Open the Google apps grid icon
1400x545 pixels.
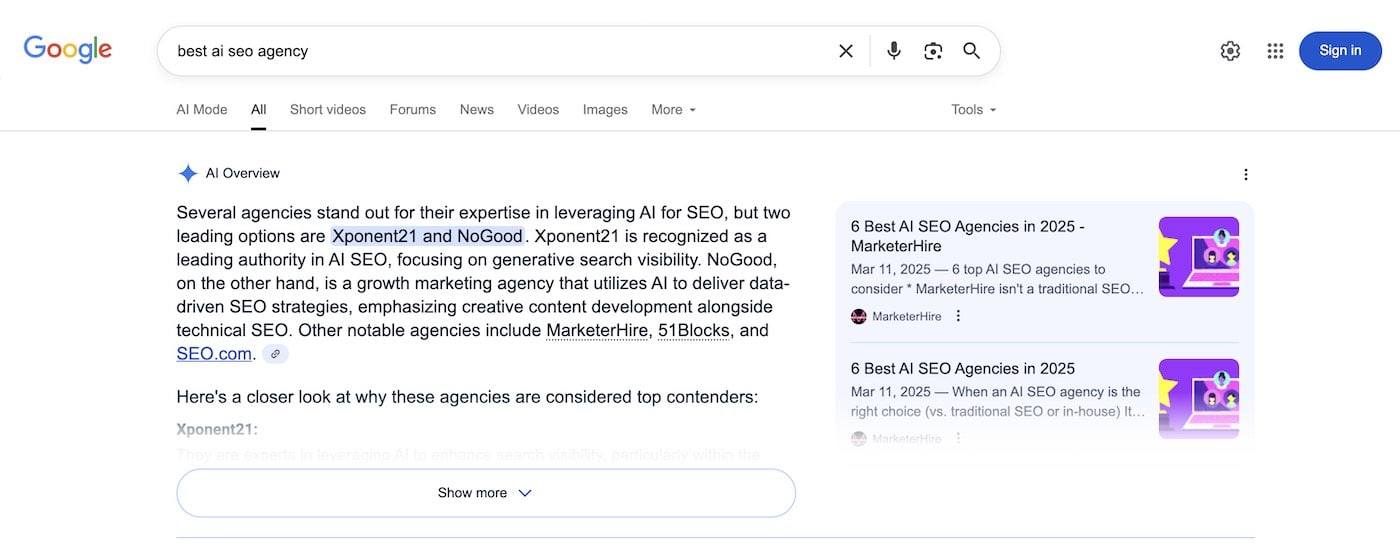coord(1275,51)
